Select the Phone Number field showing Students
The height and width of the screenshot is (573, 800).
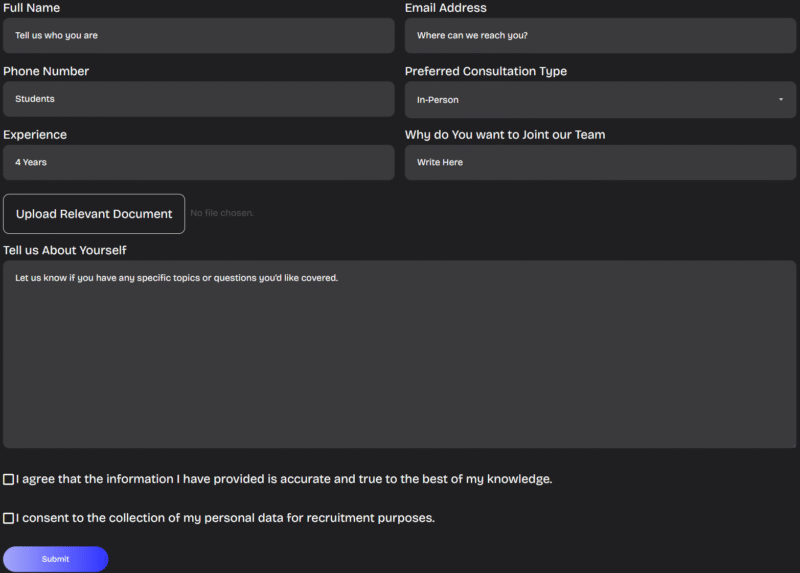coord(198,99)
